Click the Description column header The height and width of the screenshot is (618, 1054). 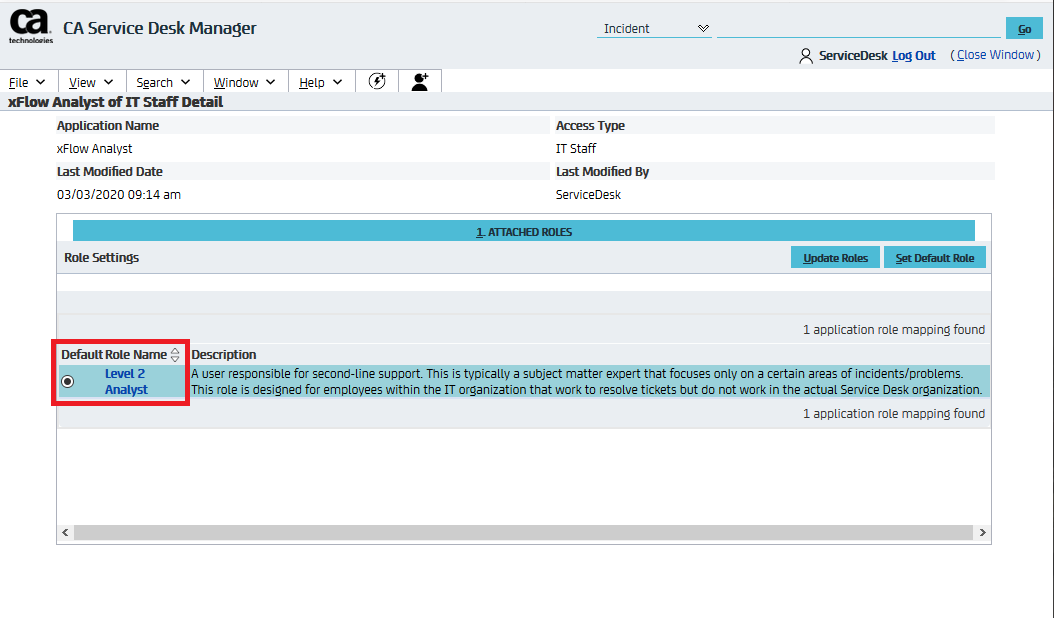(224, 354)
